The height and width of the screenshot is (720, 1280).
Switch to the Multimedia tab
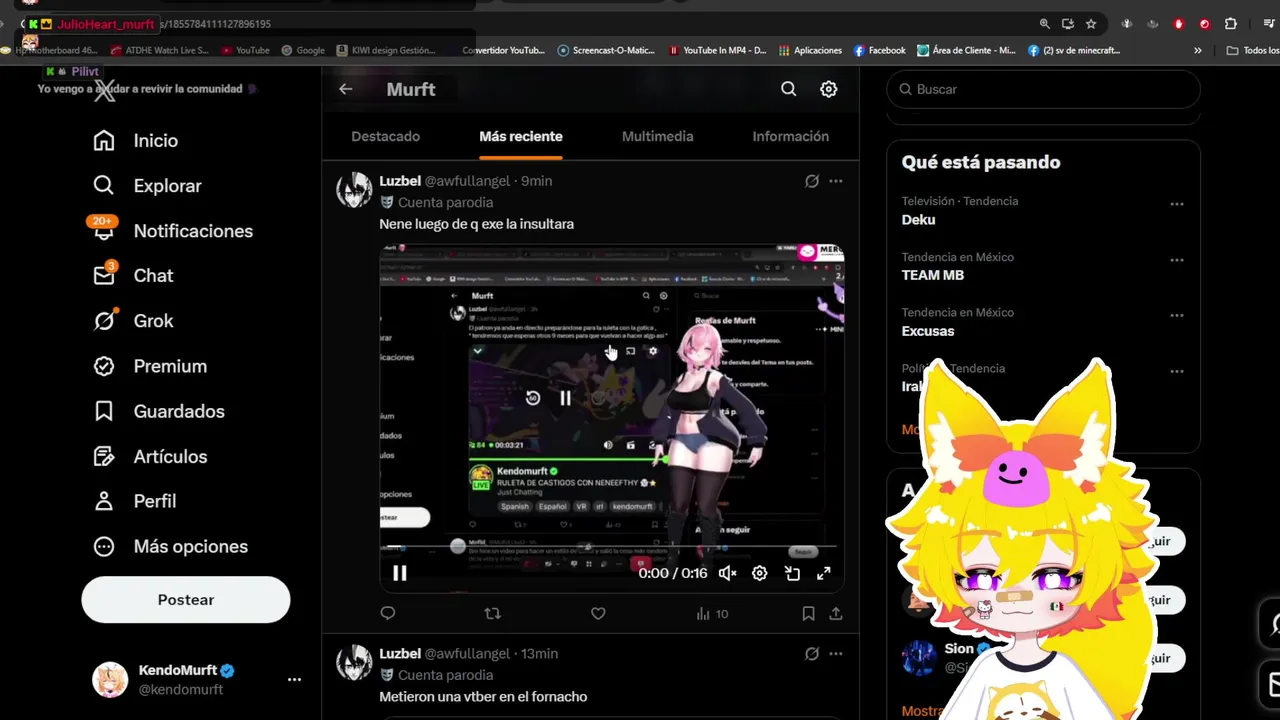[658, 136]
